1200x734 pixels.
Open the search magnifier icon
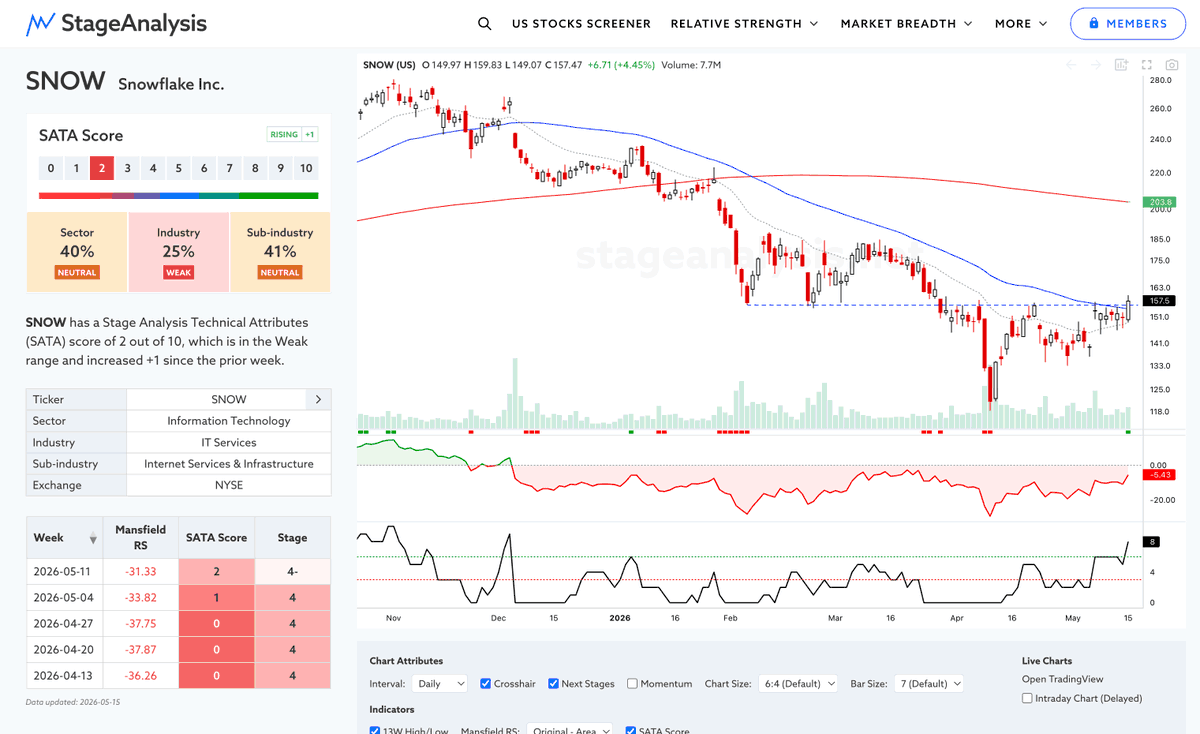[484, 23]
